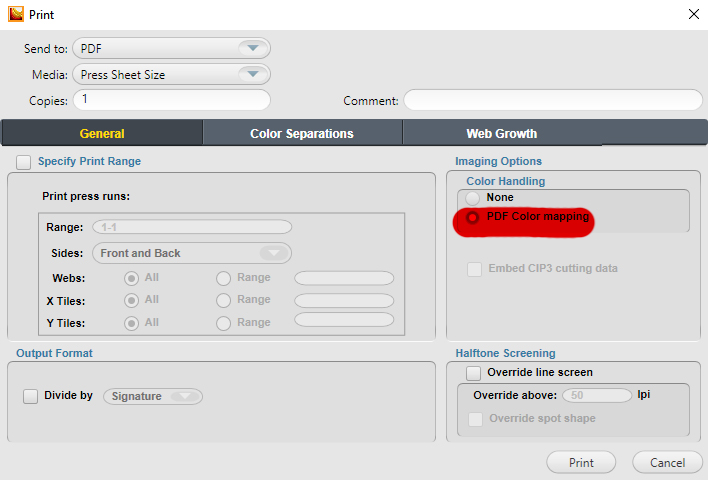Screen dimensions: 708x480
Task: Select the X Tiles All radio button
Action: click(x=131, y=300)
